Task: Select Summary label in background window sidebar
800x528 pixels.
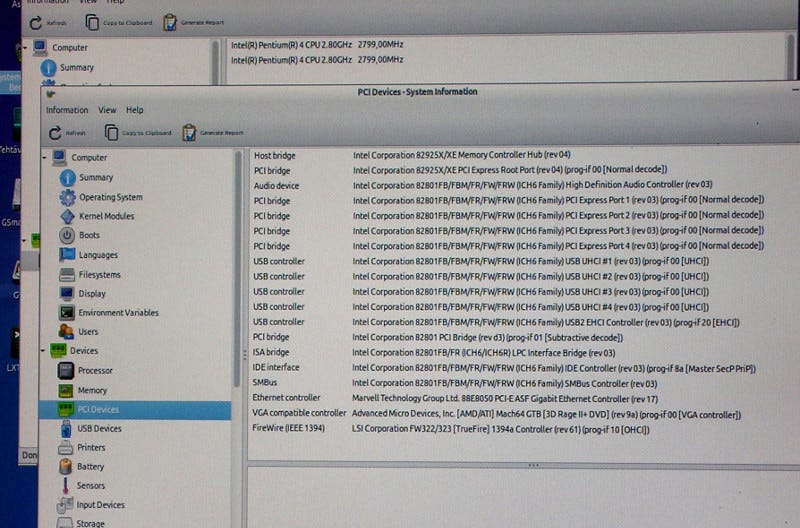Action: (77, 67)
